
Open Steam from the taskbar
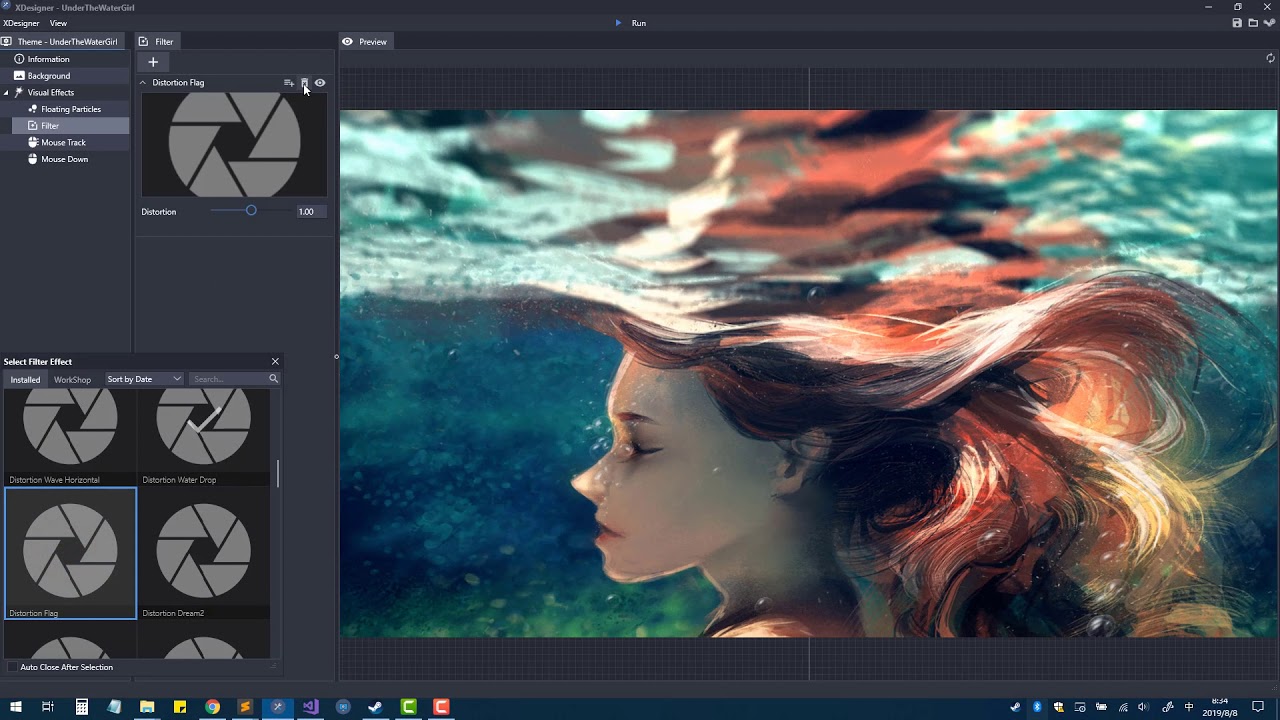[x=375, y=707]
